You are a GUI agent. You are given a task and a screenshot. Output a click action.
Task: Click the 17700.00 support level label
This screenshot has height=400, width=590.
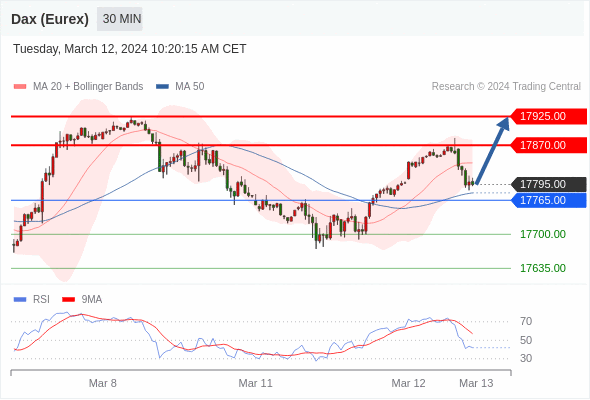click(x=543, y=234)
